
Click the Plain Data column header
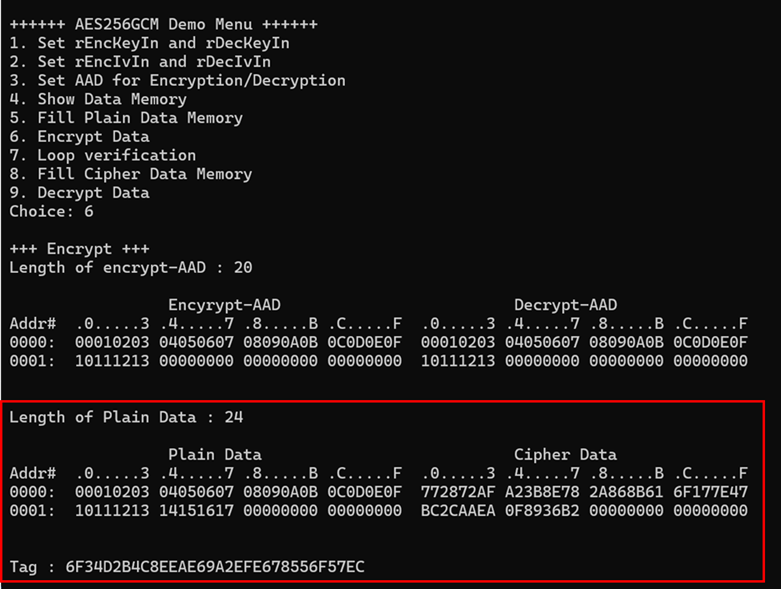pyautogui.click(x=215, y=454)
